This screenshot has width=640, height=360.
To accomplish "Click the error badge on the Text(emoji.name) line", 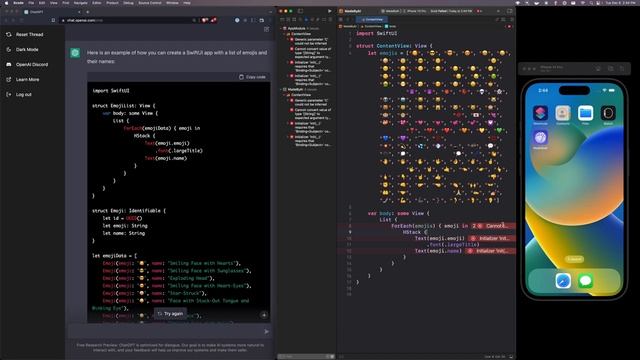I will tap(490, 251).
